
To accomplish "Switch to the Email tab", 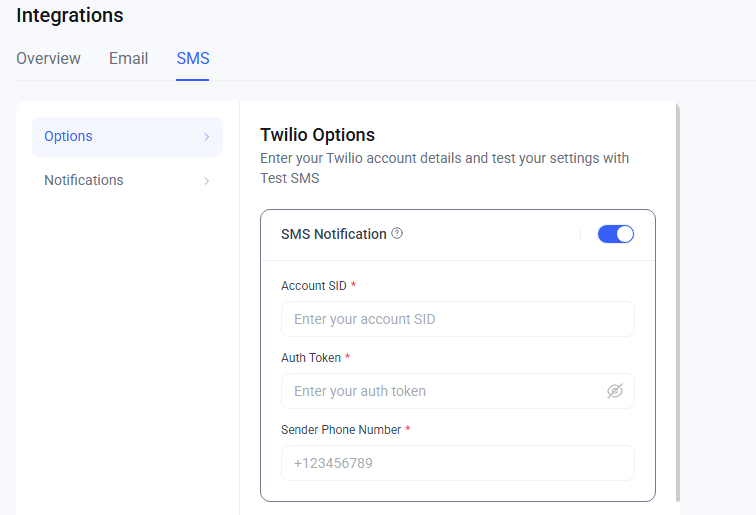I will (x=128, y=58).
